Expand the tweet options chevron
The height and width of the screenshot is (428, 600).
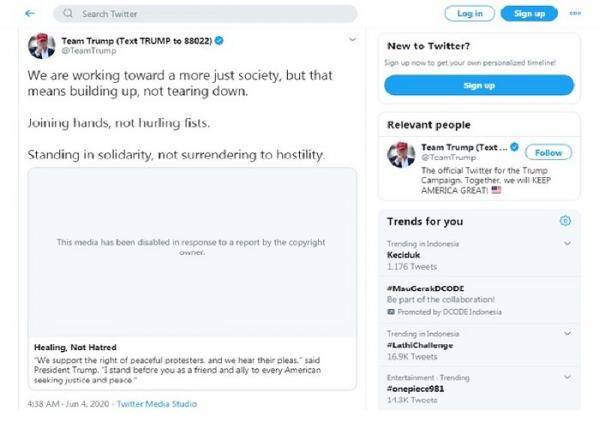pyautogui.click(x=352, y=40)
